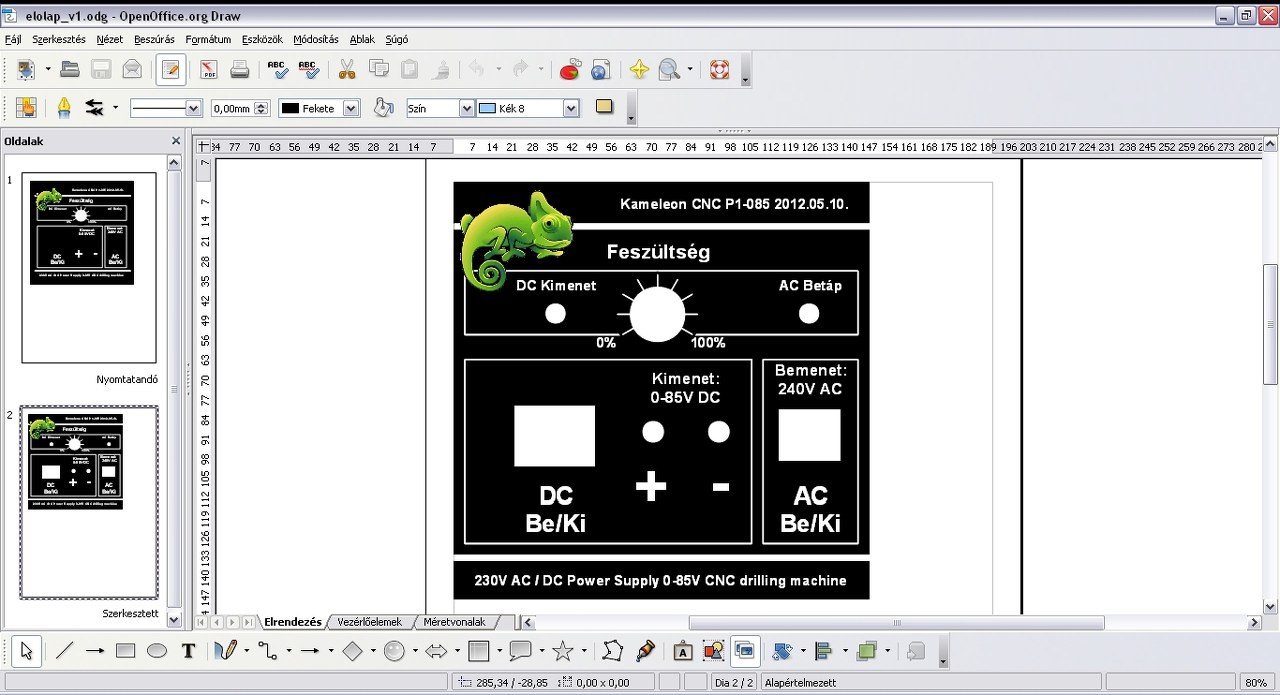Open the Ablak menu
Image resolution: width=1280 pixels, height=695 pixels.
[x=362, y=40]
